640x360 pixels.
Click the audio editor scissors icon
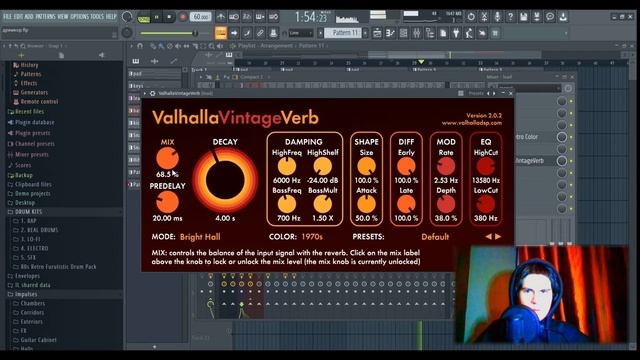coord(484,17)
